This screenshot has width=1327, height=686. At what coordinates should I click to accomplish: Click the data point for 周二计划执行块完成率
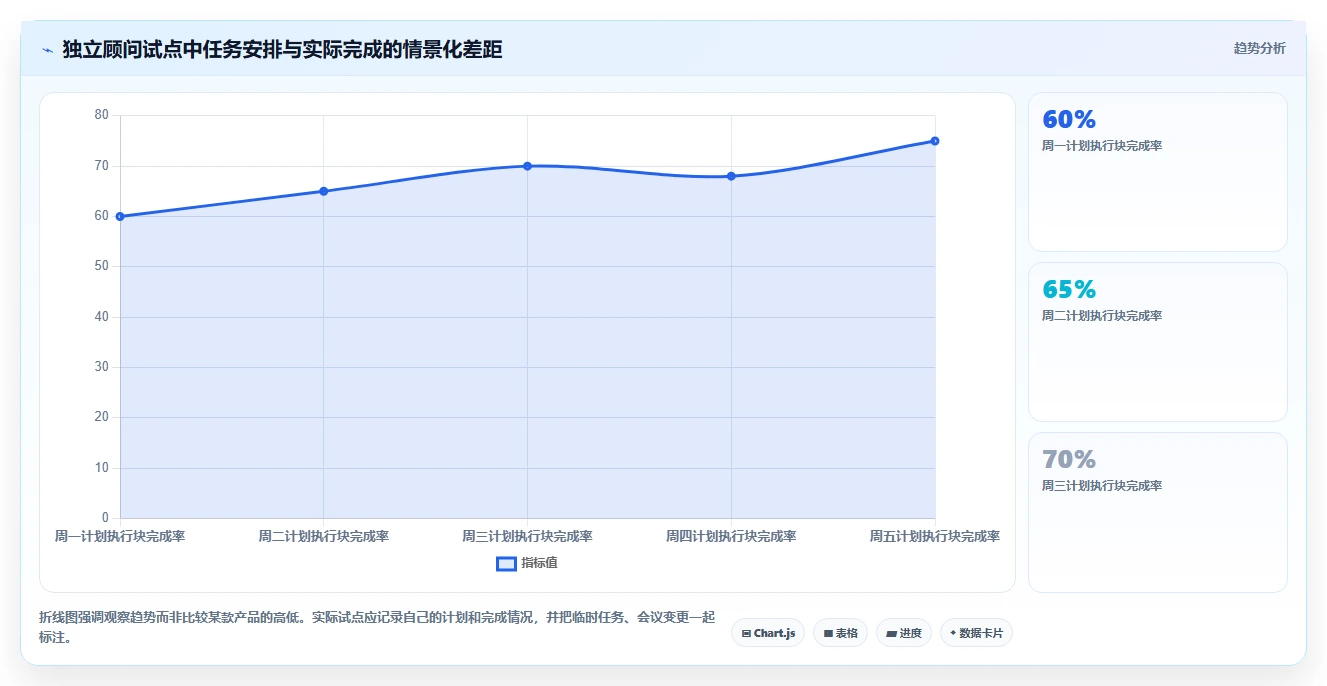click(x=323, y=191)
